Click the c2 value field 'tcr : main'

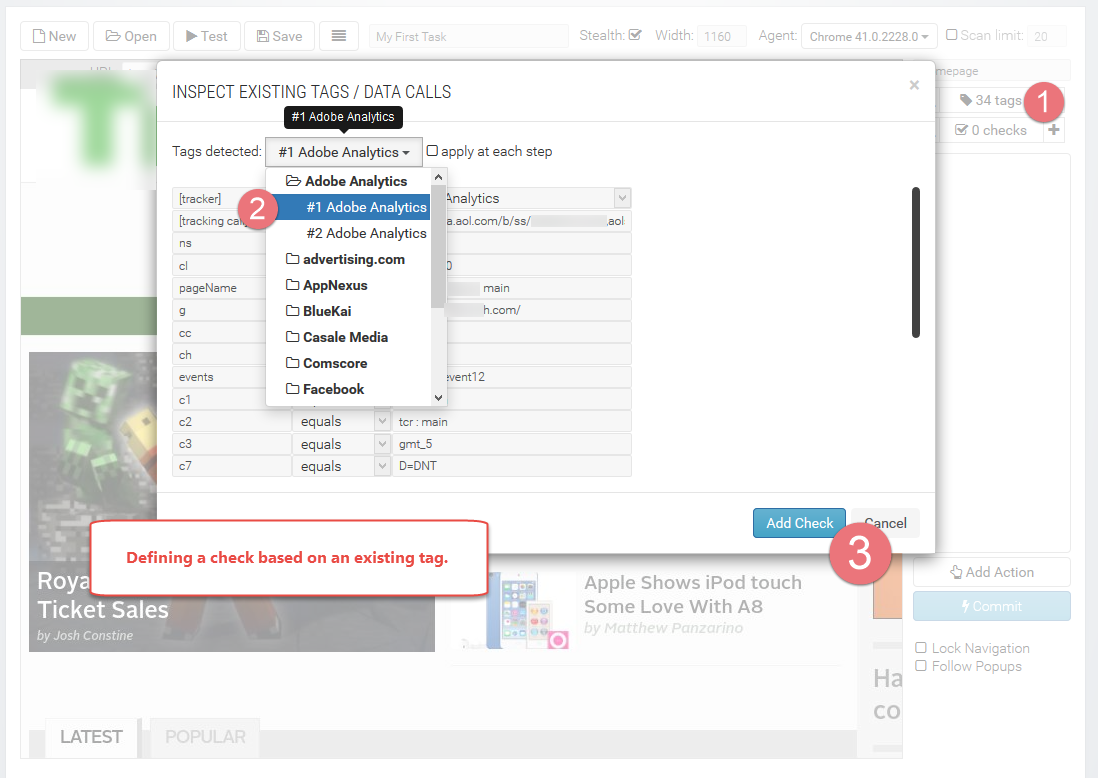click(512, 422)
